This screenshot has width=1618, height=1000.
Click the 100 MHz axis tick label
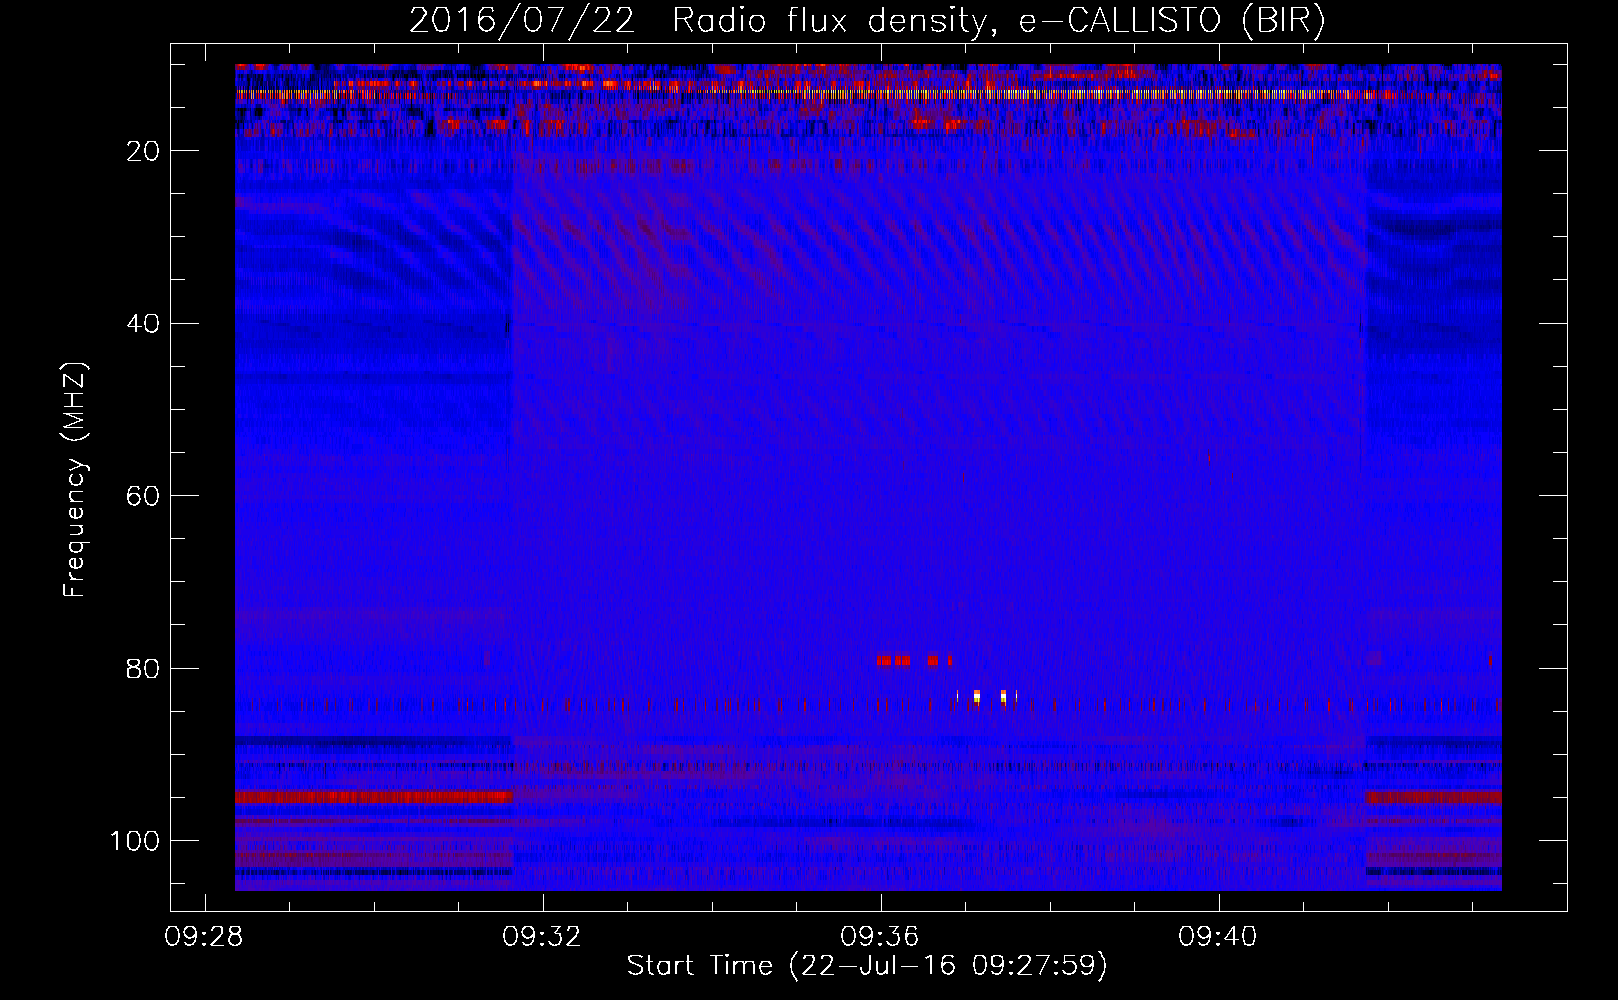[134, 841]
